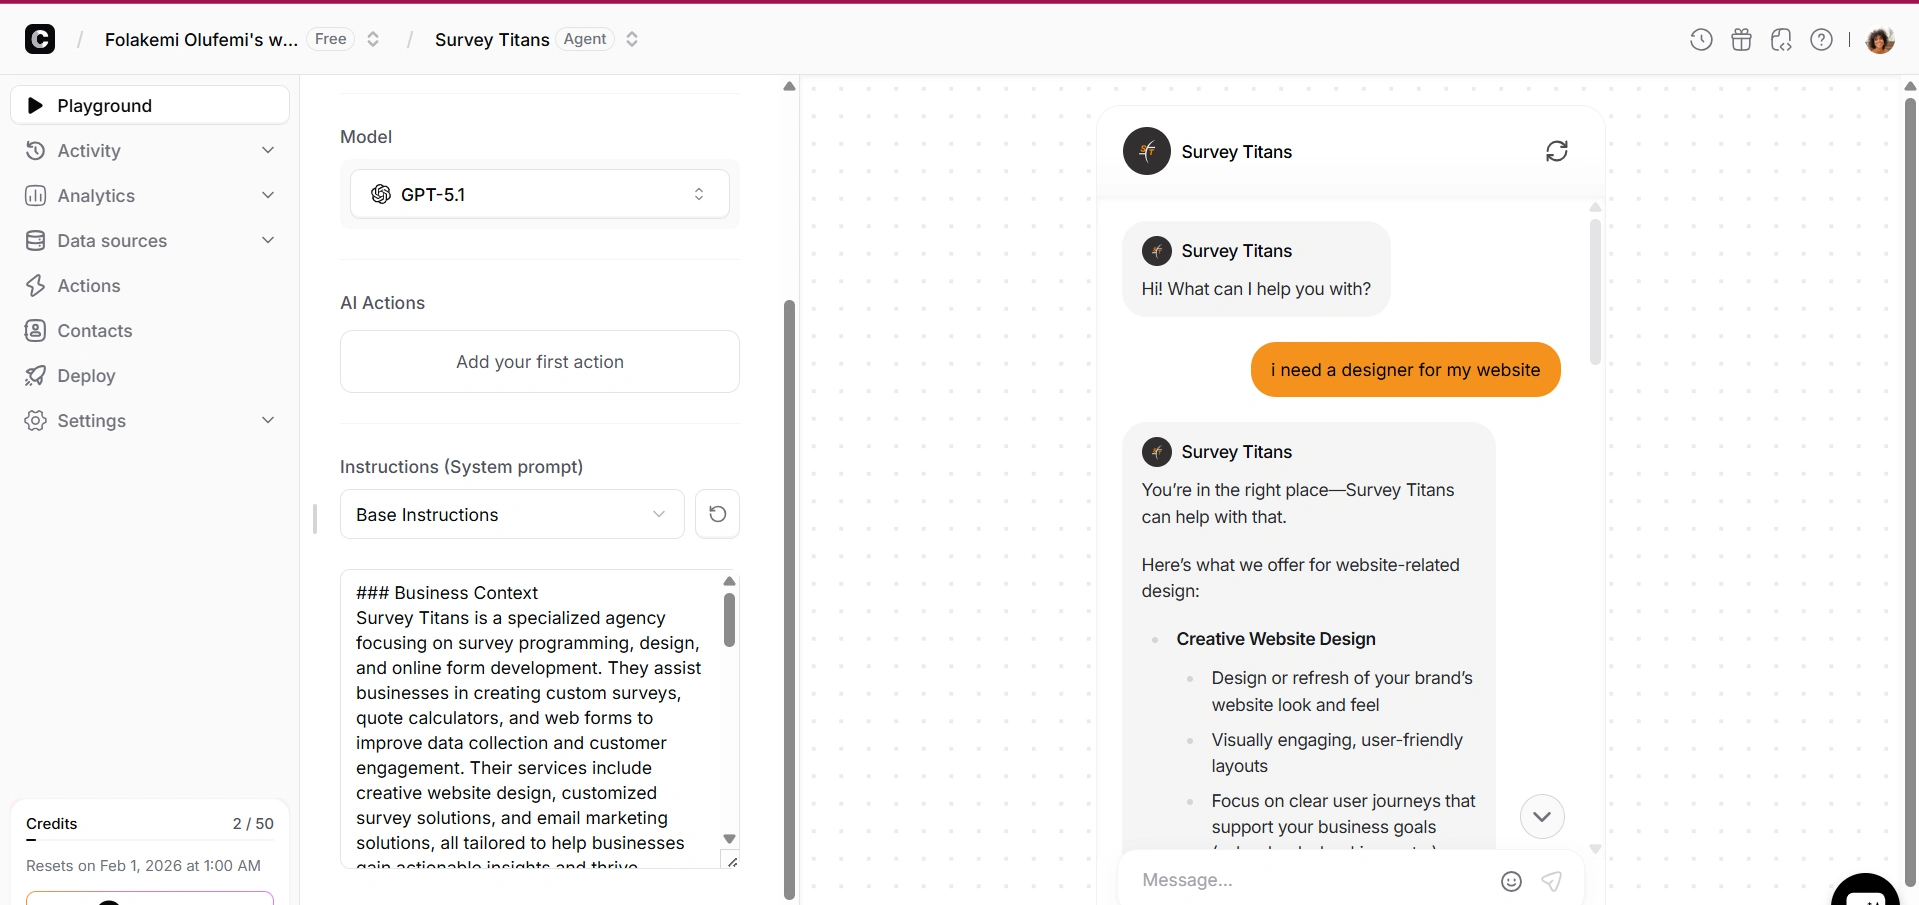The width and height of the screenshot is (1919, 905).
Task: Click the "Model" section label
Action: [x=366, y=137]
